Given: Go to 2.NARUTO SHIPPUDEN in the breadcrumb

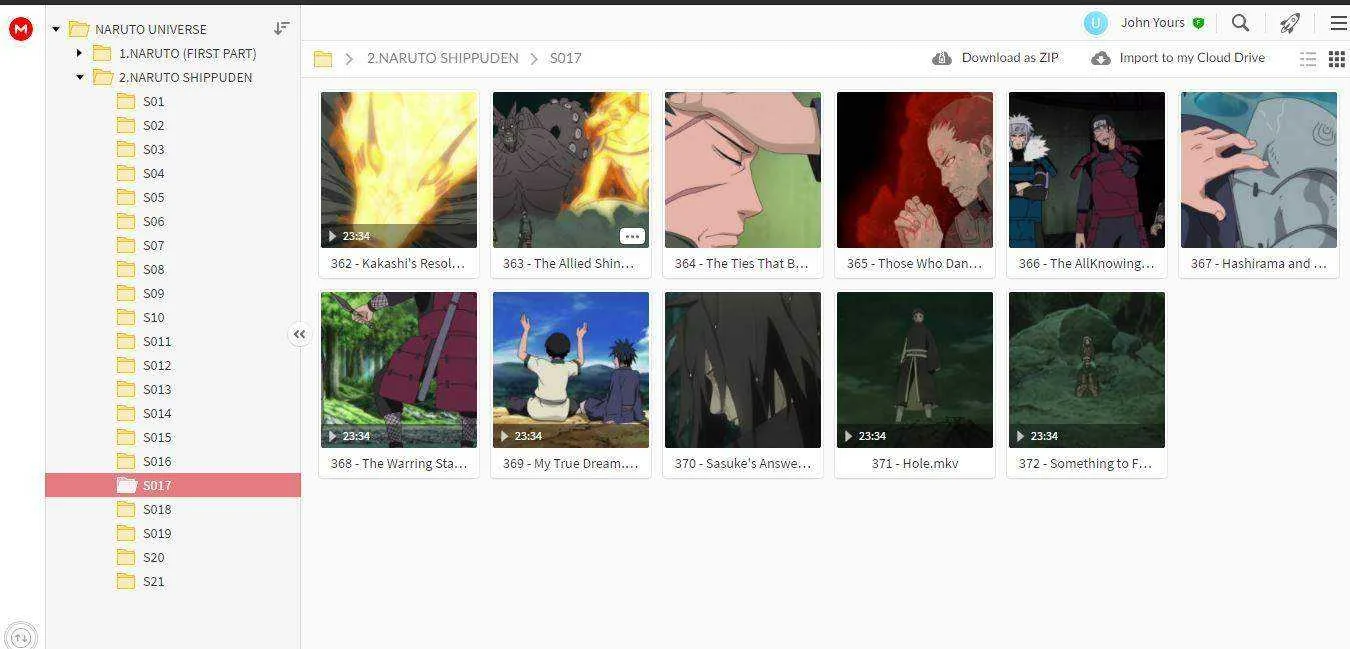Looking at the screenshot, I should pyautogui.click(x=442, y=58).
